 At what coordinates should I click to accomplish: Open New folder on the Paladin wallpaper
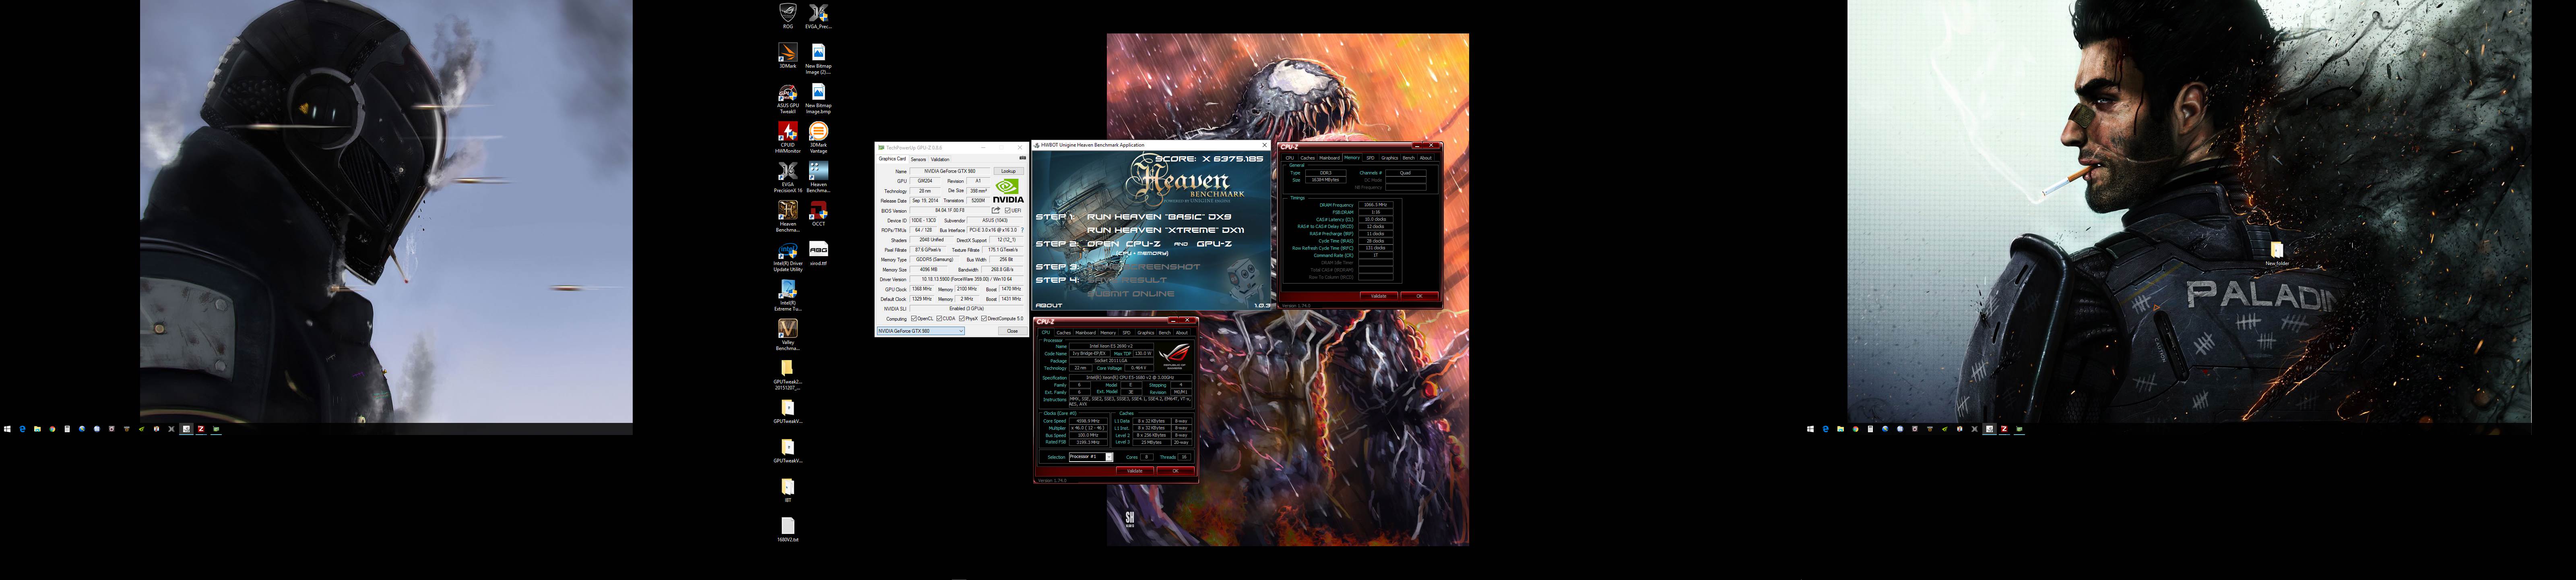[x=2277, y=253]
